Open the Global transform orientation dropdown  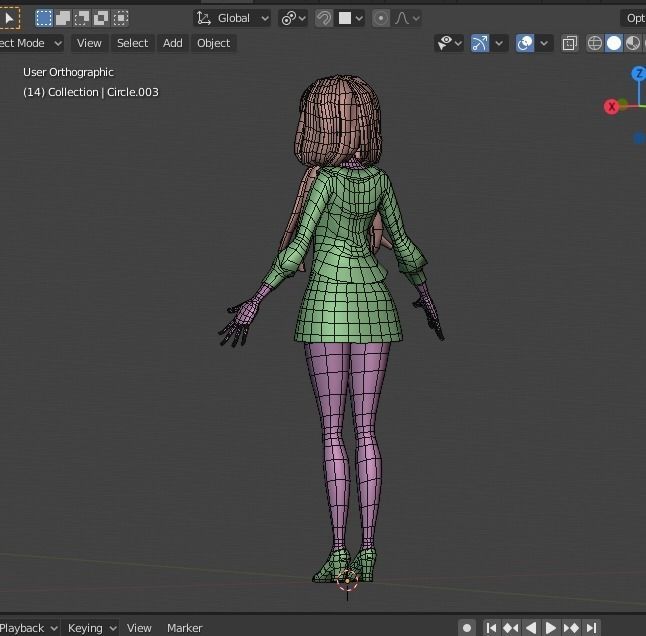[232, 18]
